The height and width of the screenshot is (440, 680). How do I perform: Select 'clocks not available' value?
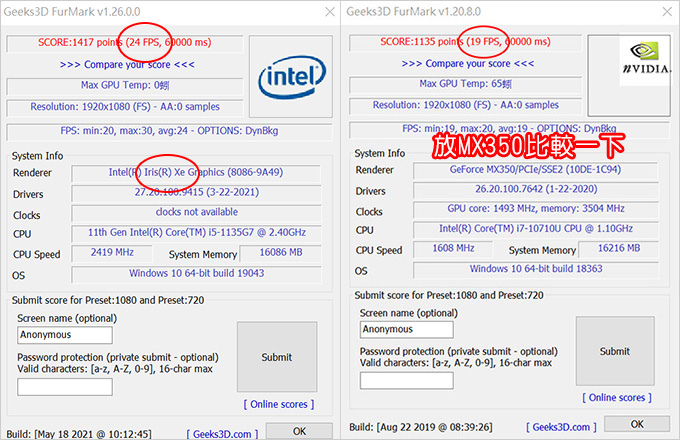196,212
